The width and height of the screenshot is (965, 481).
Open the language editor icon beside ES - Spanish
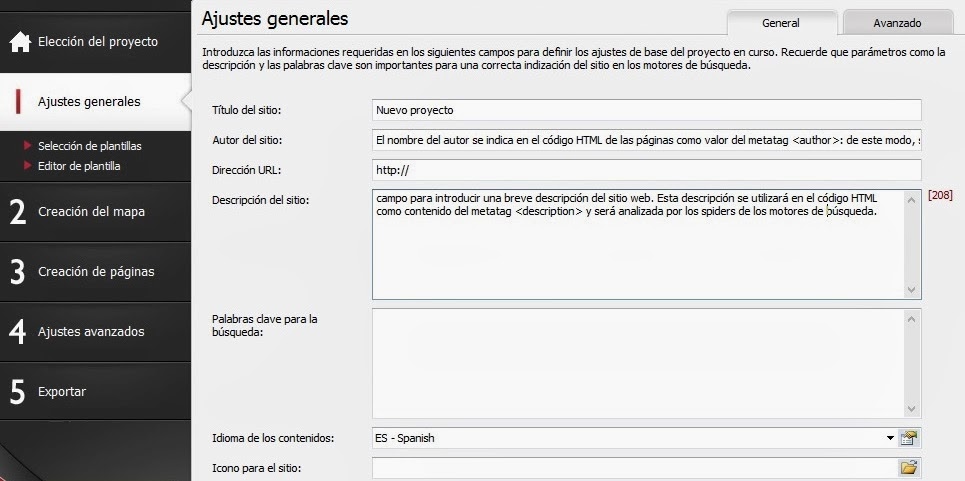point(909,438)
